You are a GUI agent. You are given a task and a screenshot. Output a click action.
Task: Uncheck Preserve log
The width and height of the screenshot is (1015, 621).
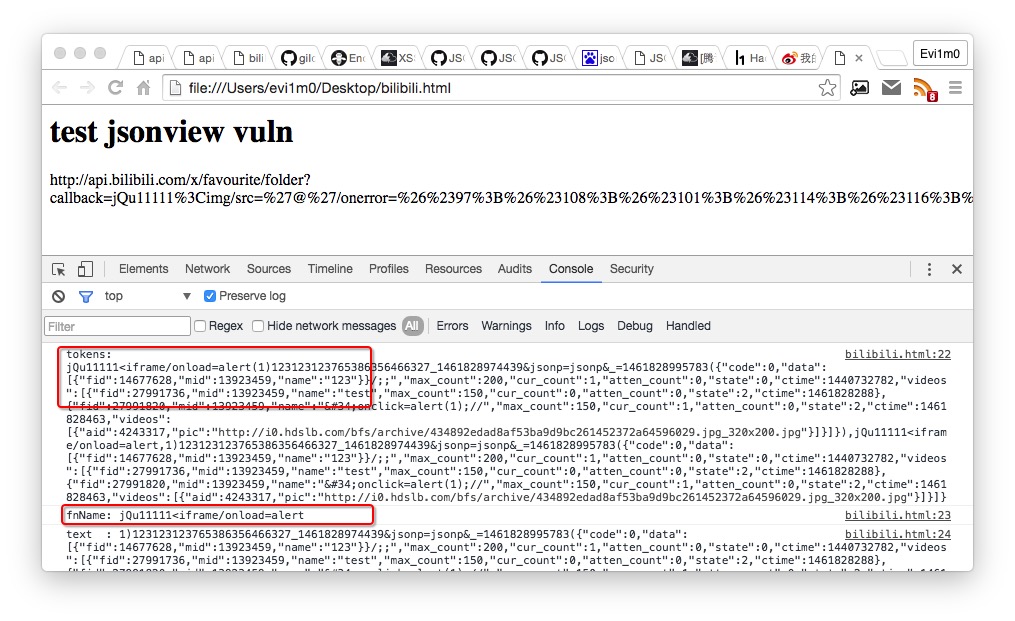pos(210,296)
